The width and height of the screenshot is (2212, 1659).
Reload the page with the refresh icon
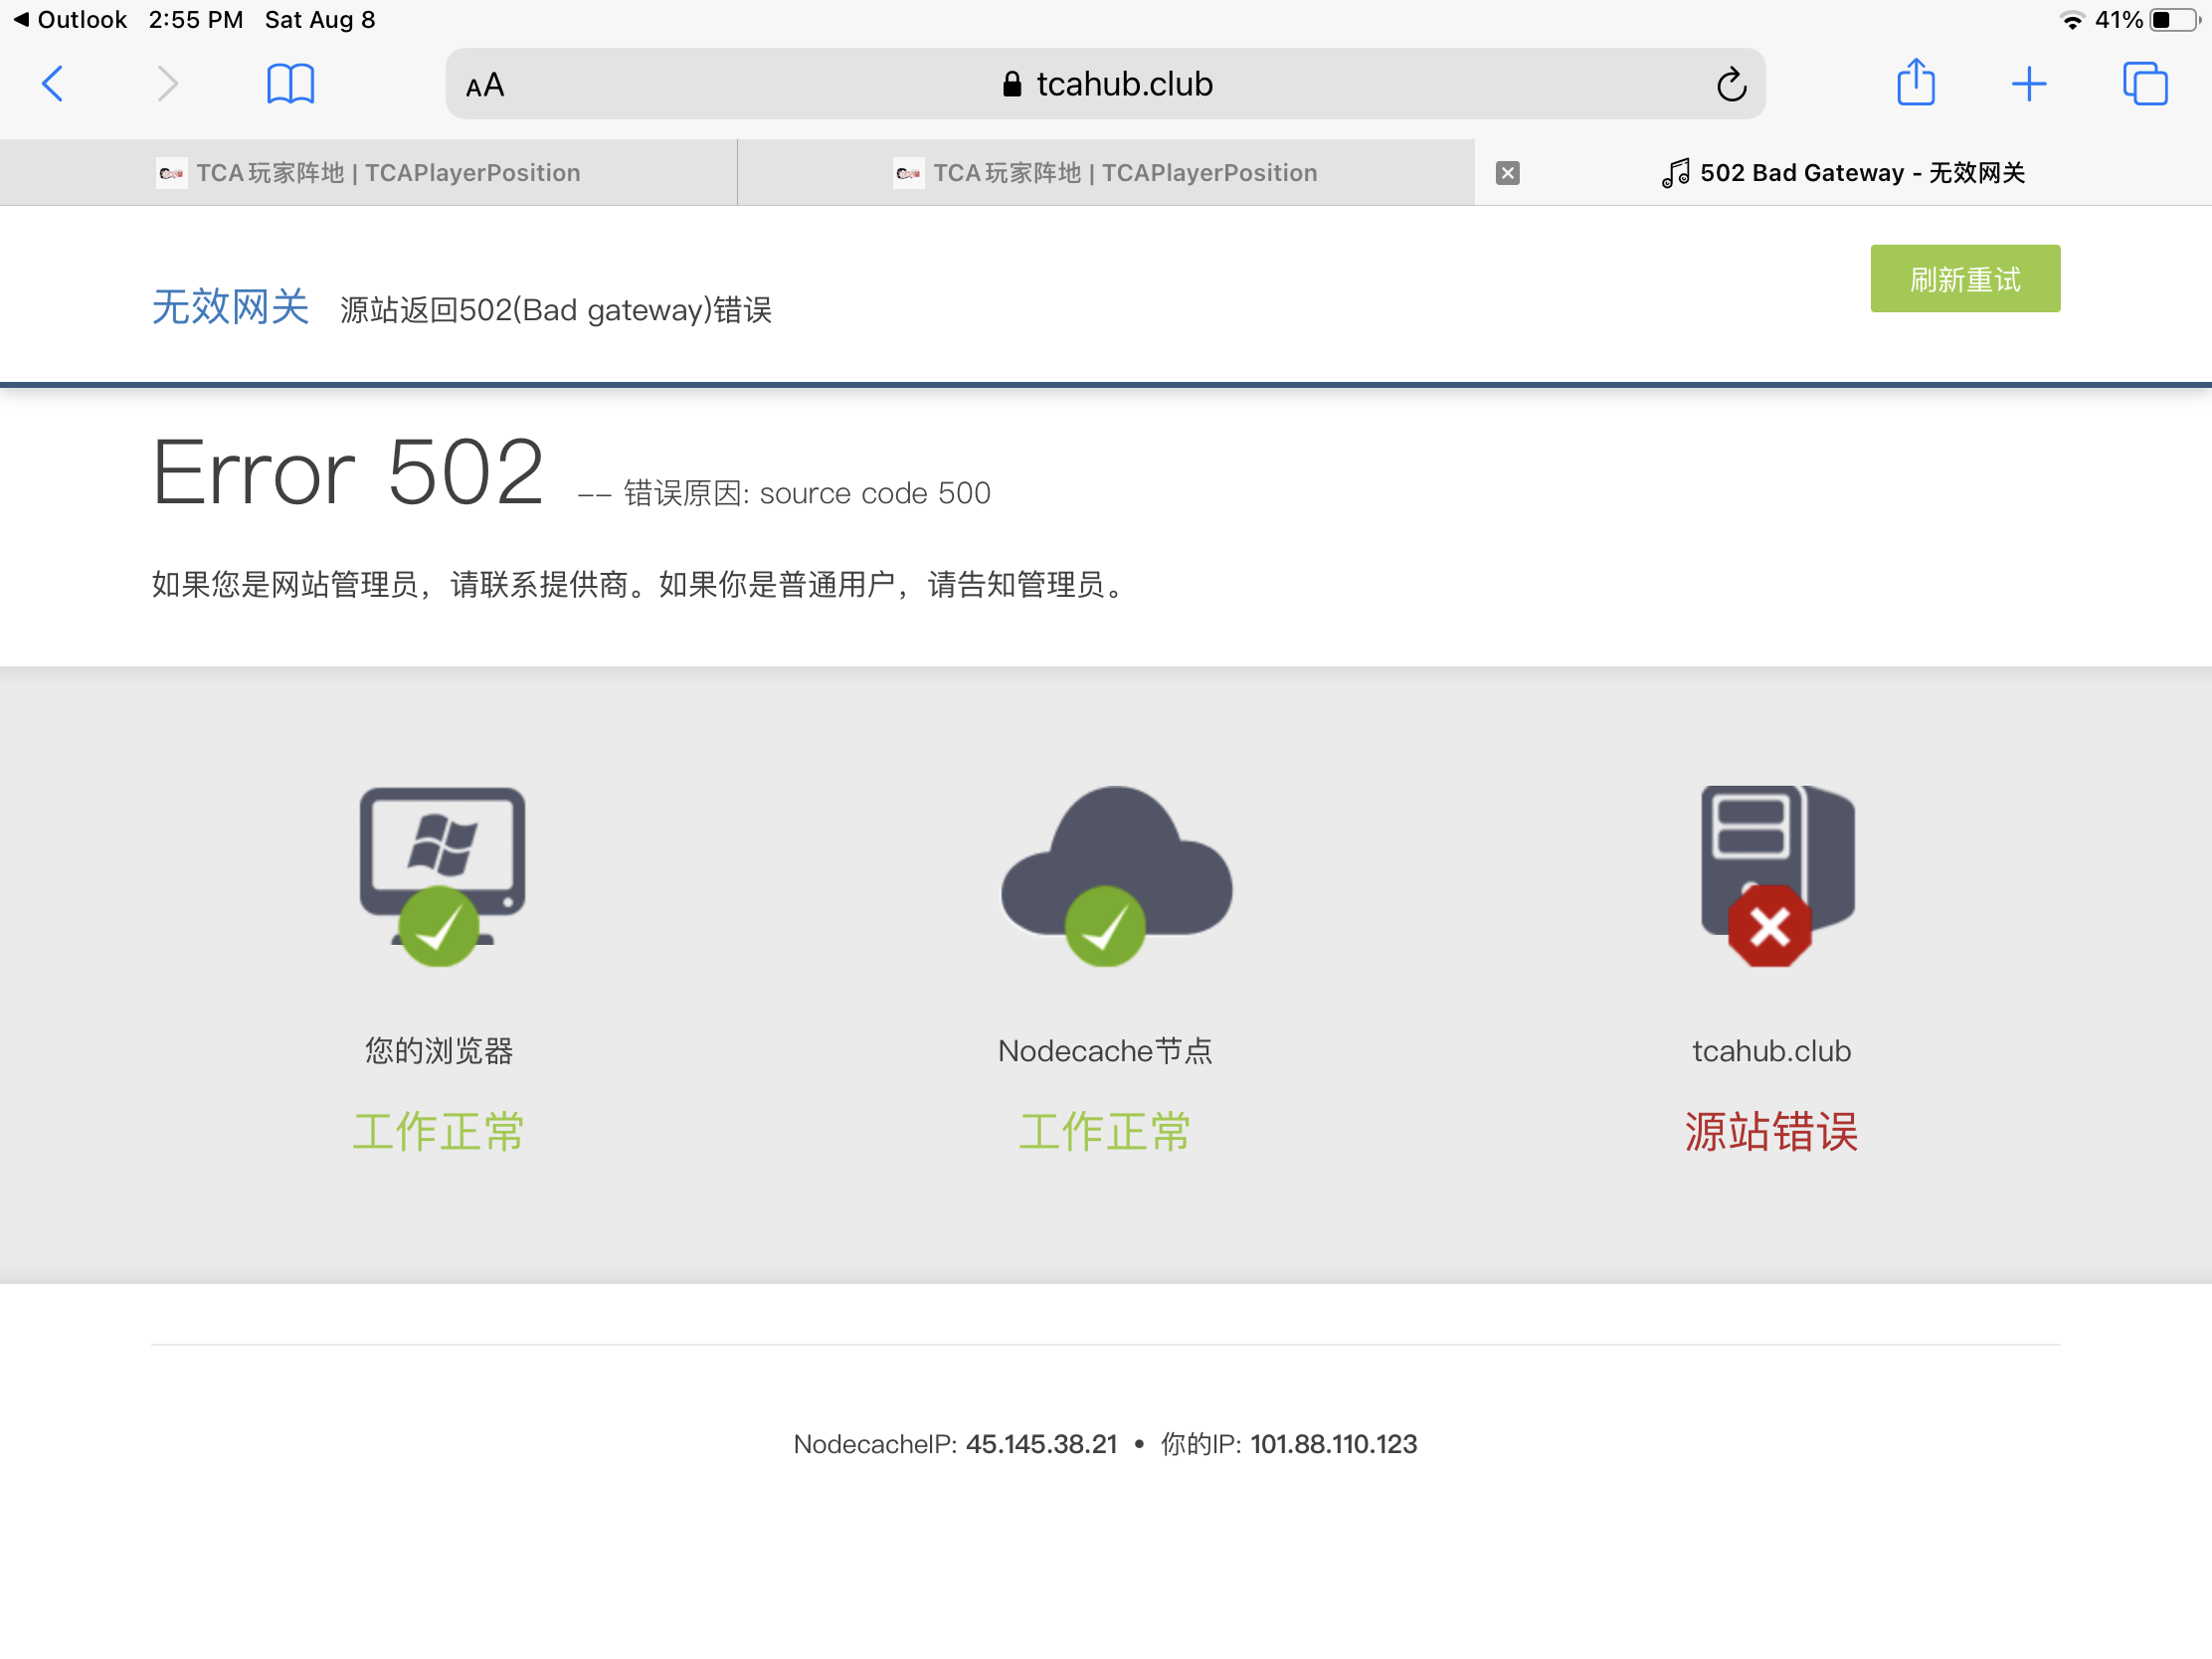click(x=1731, y=85)
